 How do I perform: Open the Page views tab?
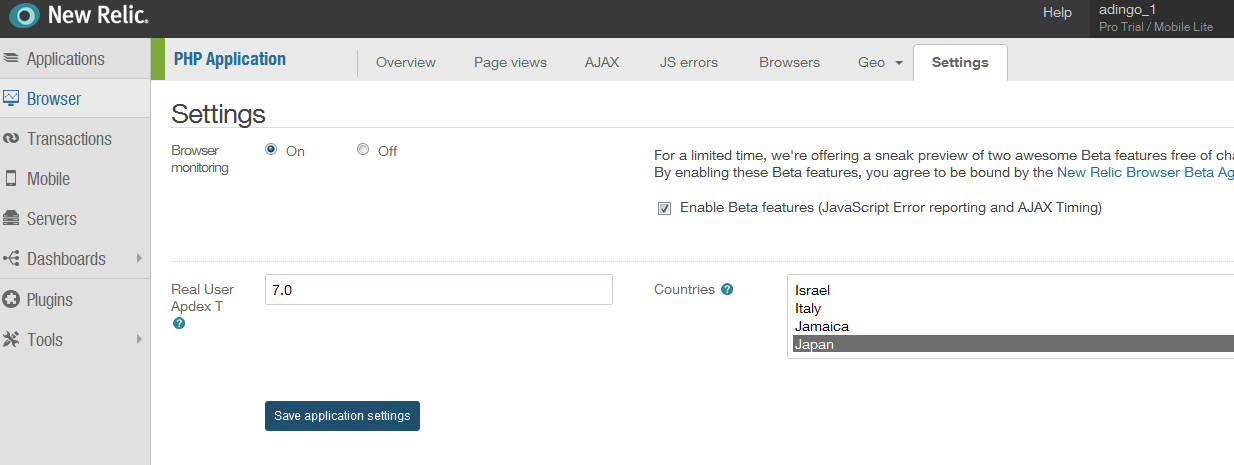(x=510, y=62)
